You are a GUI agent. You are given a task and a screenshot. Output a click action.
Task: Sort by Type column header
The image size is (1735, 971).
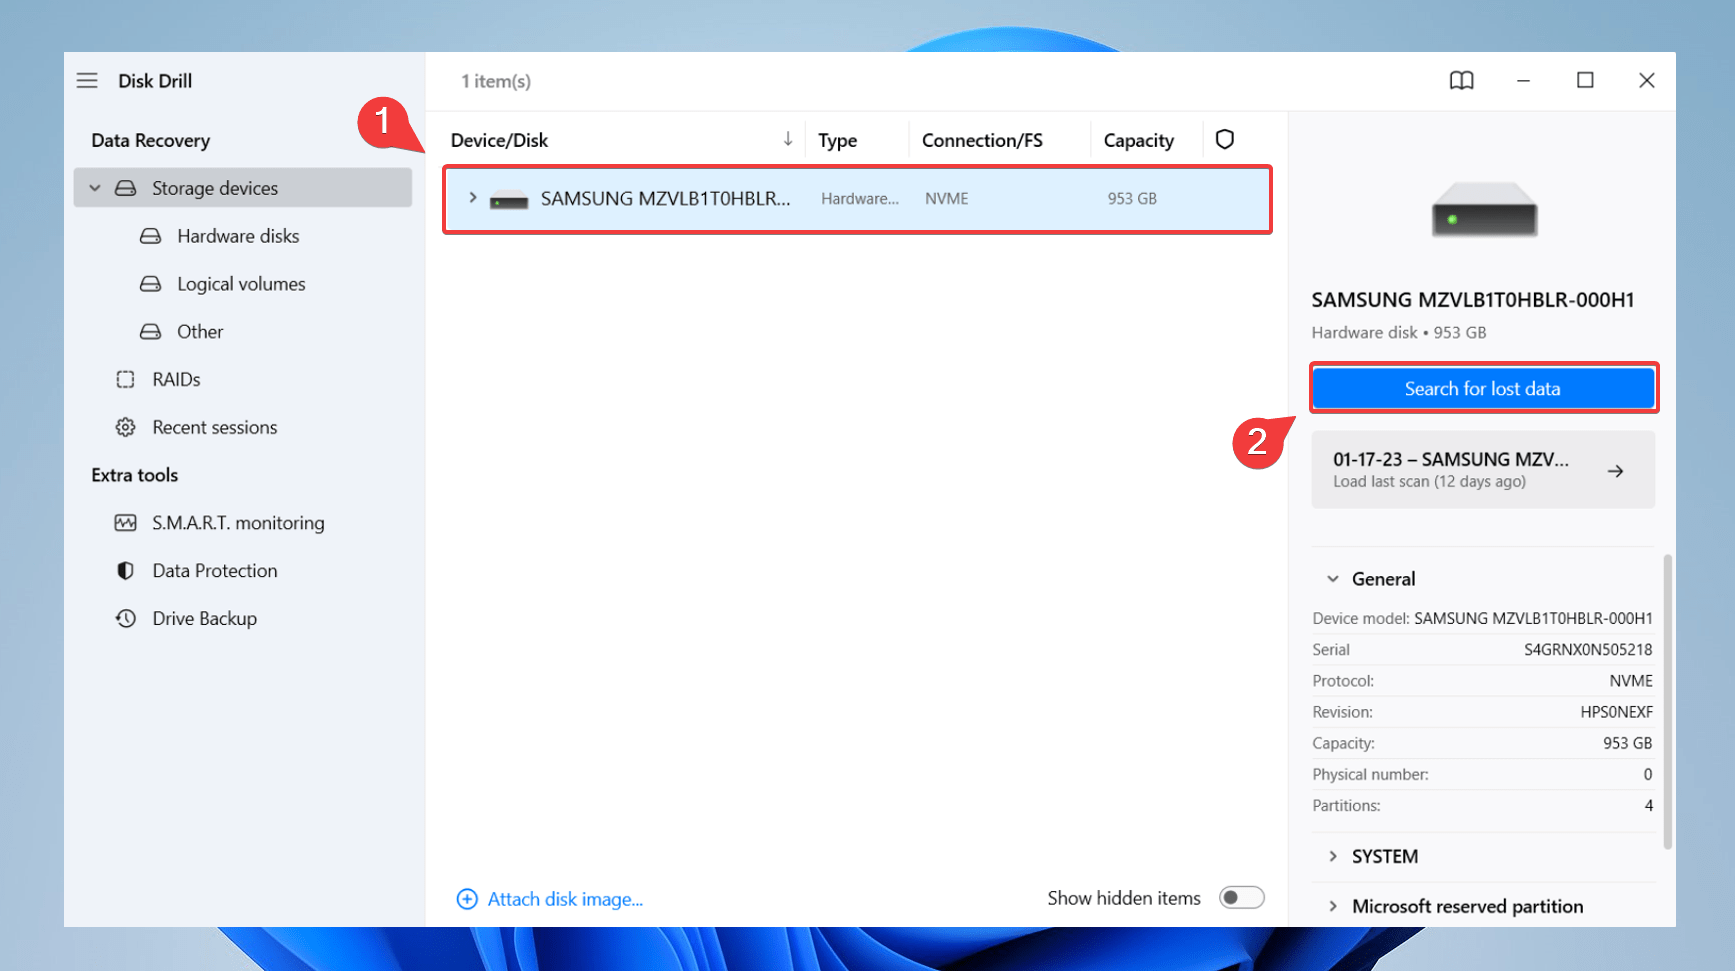(837, 140)
